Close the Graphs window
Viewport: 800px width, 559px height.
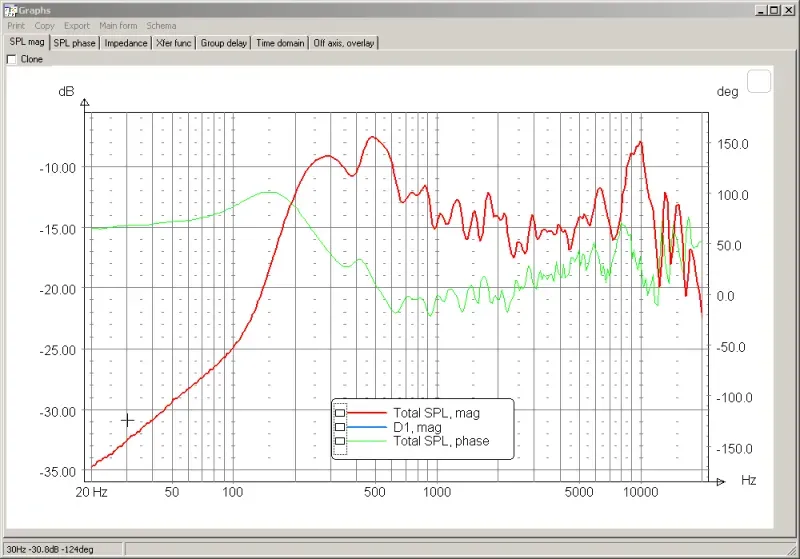point(788,10)
